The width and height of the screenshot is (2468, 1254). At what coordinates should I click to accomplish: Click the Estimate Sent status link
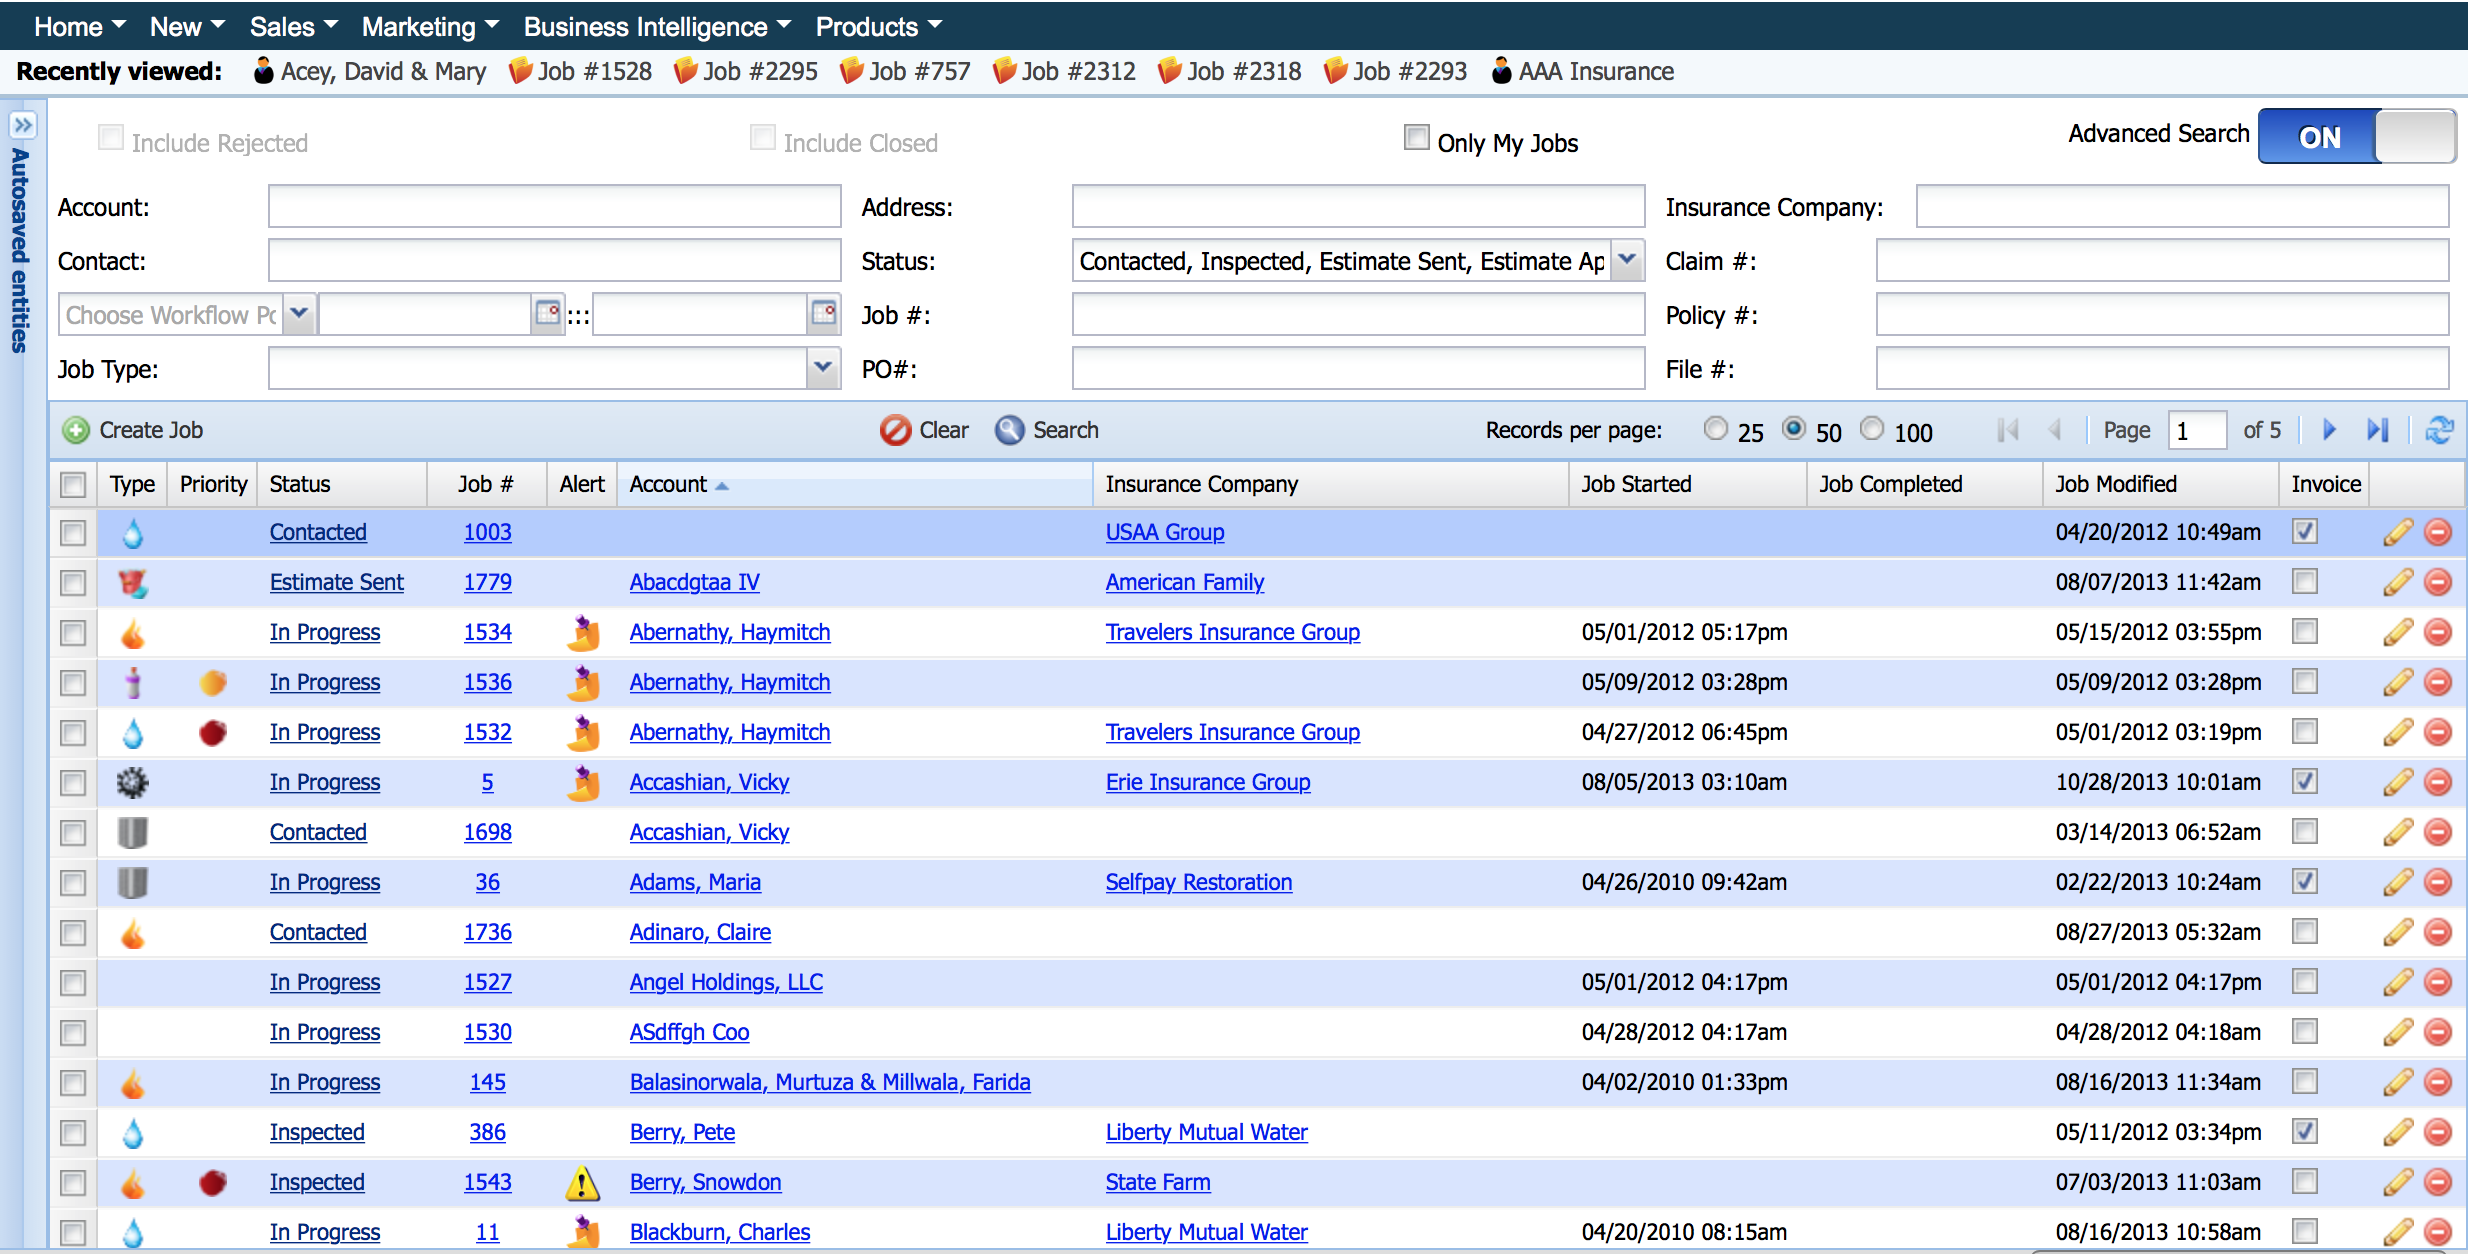click(337, 582)
